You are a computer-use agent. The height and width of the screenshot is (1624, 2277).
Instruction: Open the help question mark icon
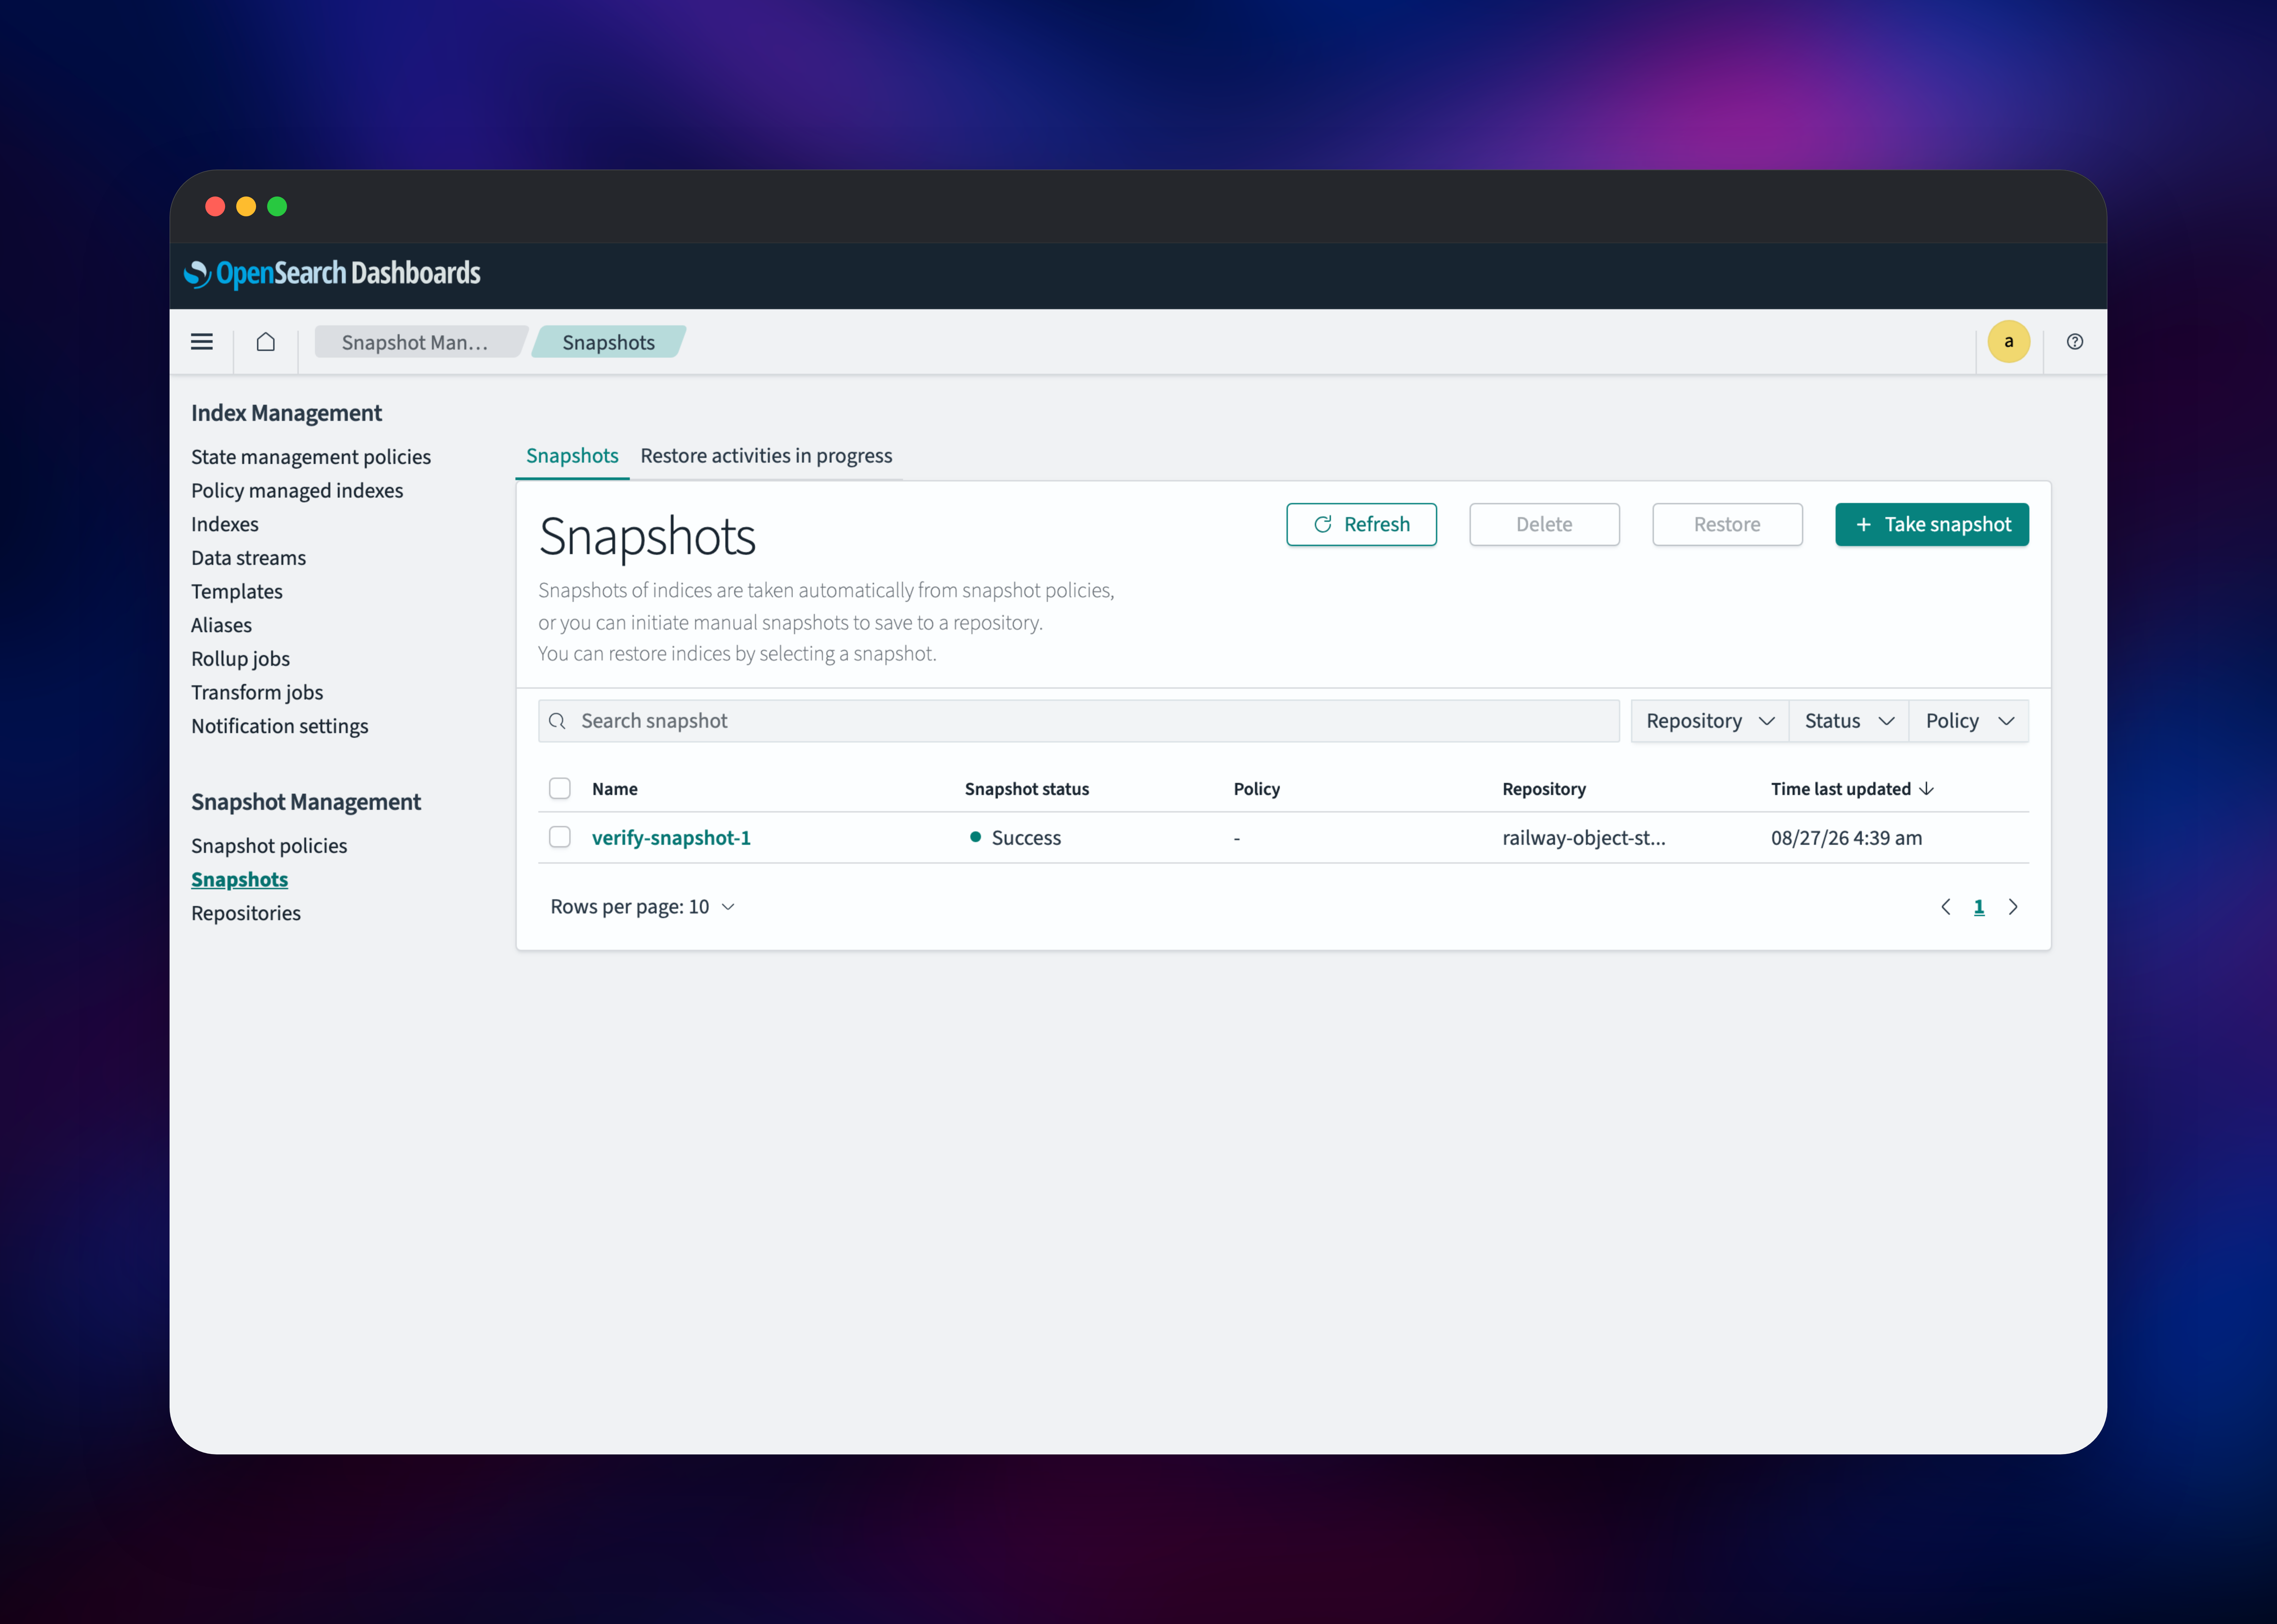coord(2075,342)
